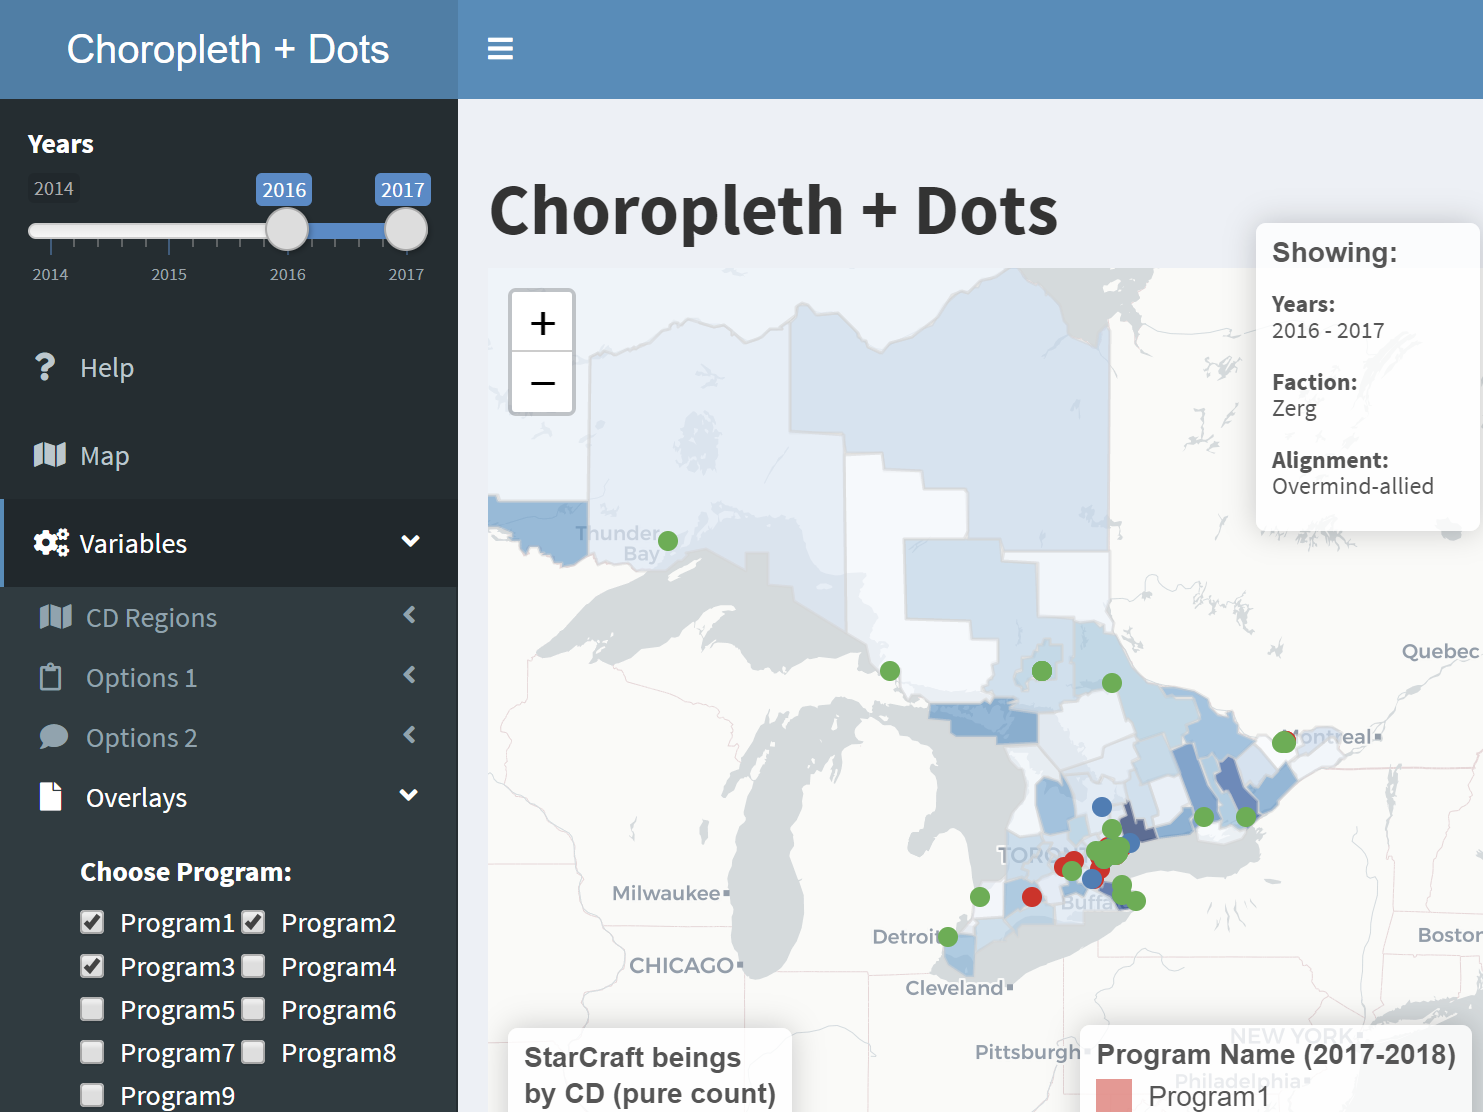Click the green dot near Thunder Bay
The image size is (1483, 1112).
point(668,541)
